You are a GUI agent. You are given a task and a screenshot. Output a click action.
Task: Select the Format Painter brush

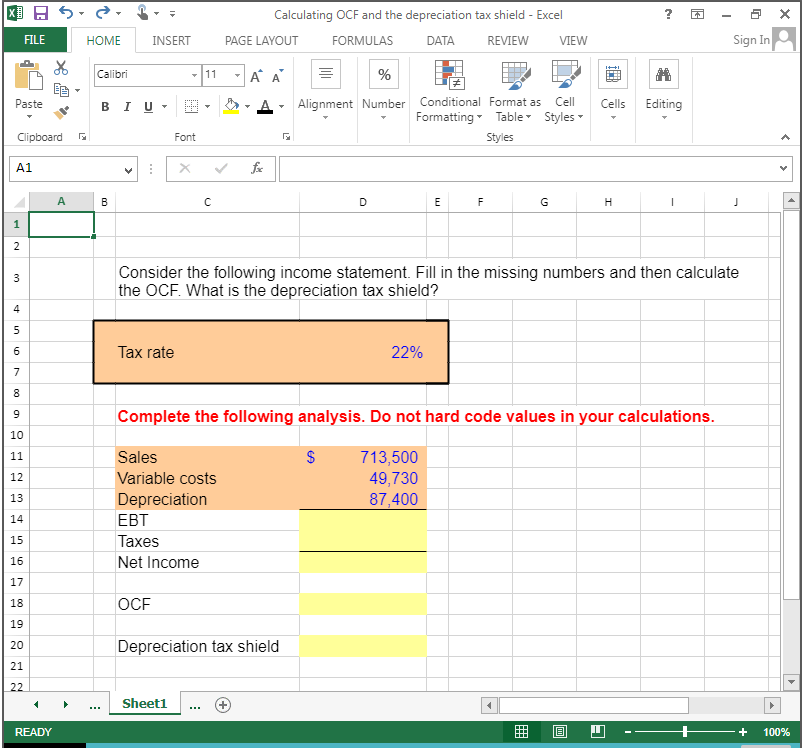click(x=61, y=112)
